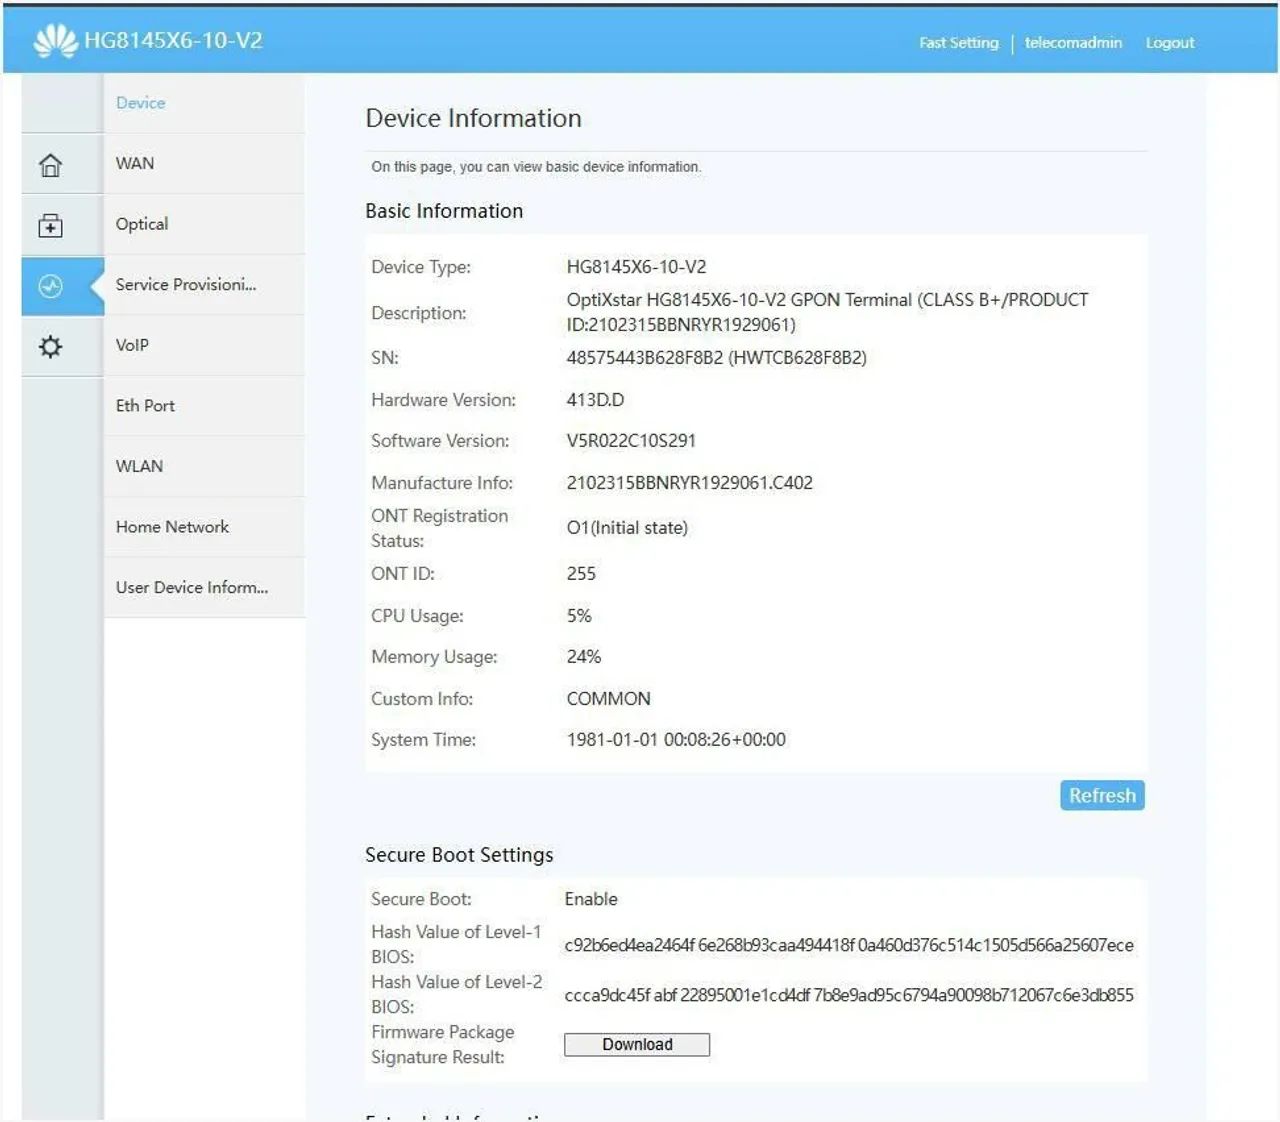The image size is (1280, 1122).
Task: Open Fast Setting link in header
Action: 959,43
